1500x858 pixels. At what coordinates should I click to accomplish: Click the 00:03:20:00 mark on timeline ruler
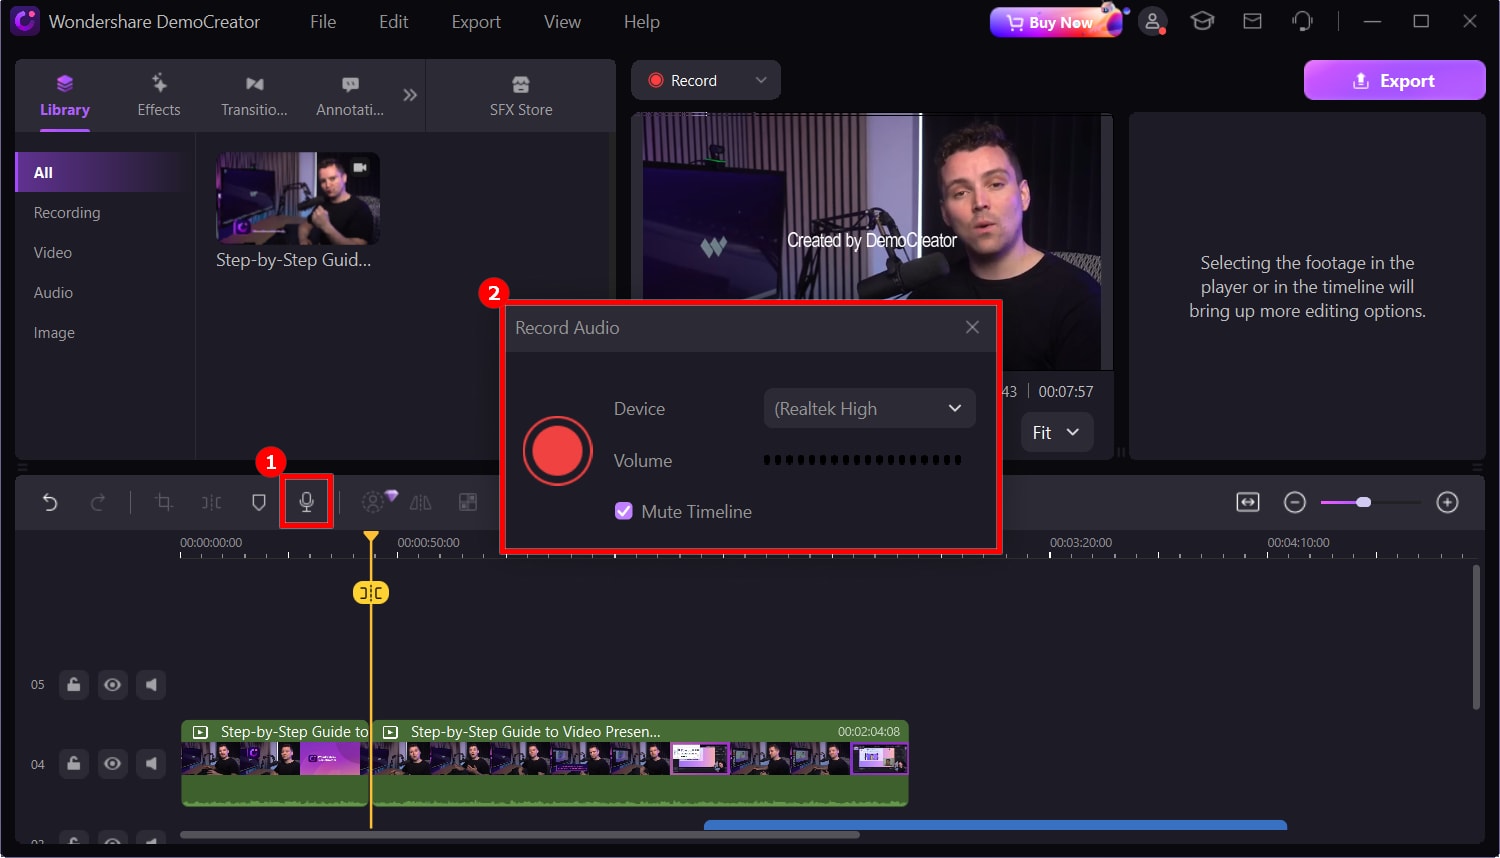(1080, 543)
